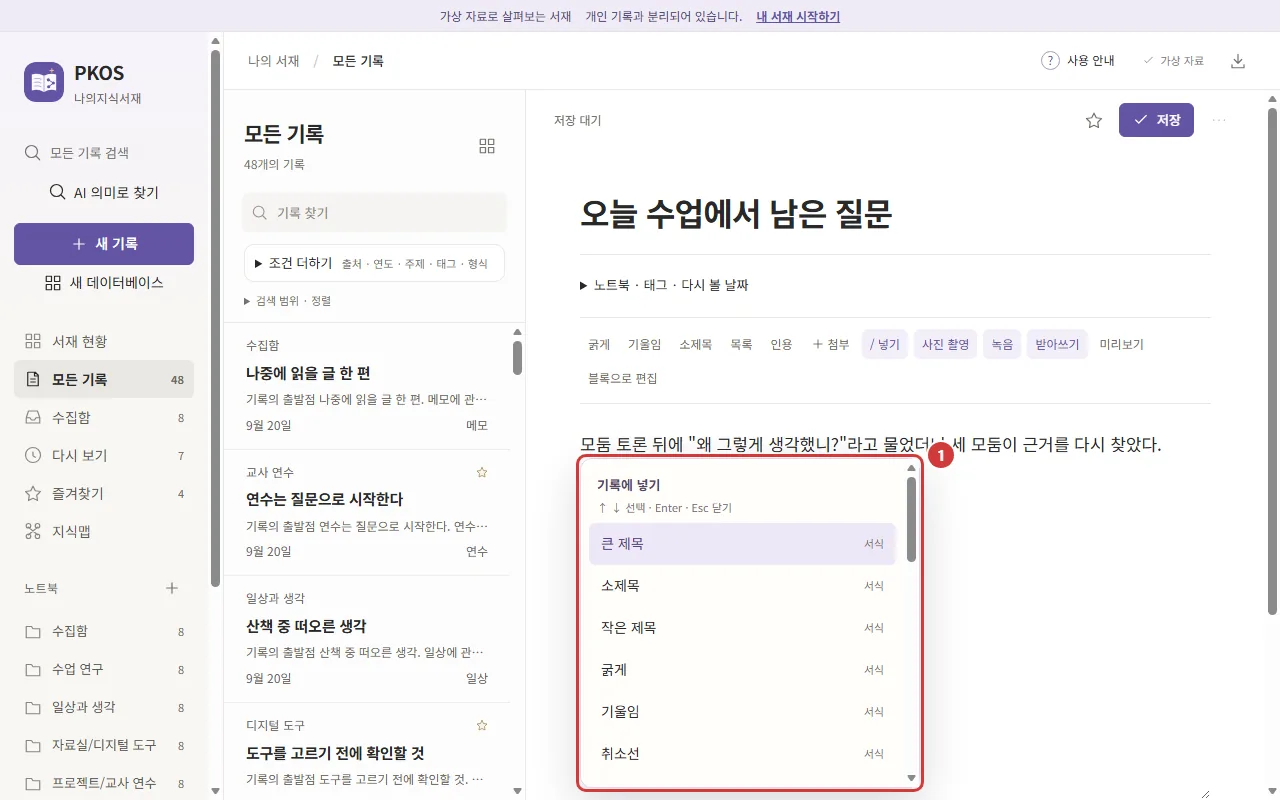Click 새 기록 button
Screen dimensions: 1280x800
[104, 244]
